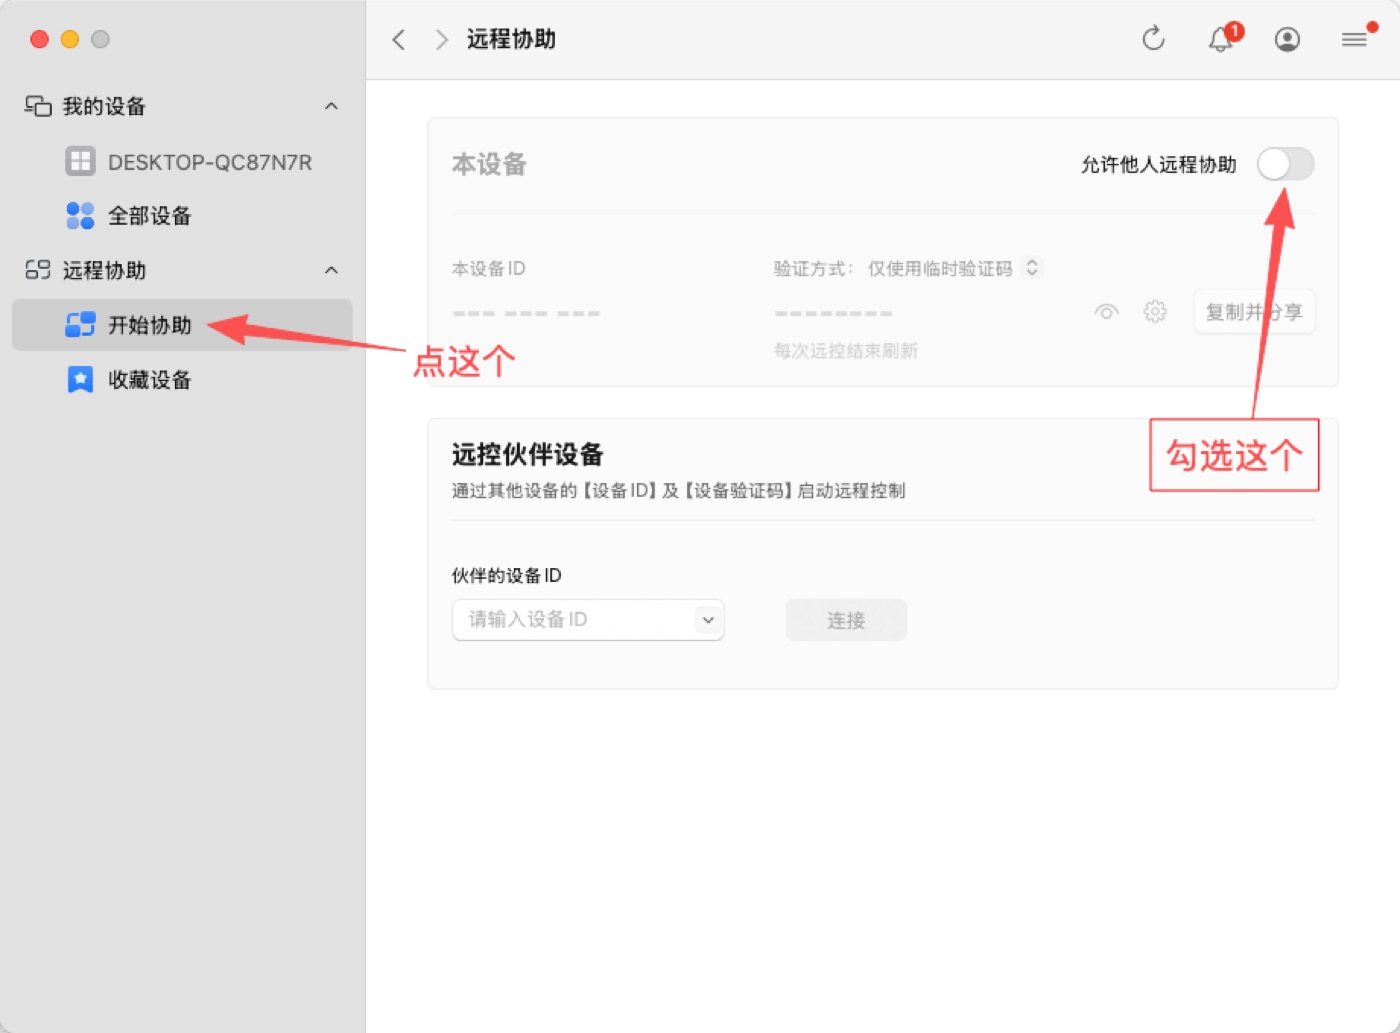
Task: Click the DESKTOP-QC87N7R Windows icon
Action: coord(80,161)
